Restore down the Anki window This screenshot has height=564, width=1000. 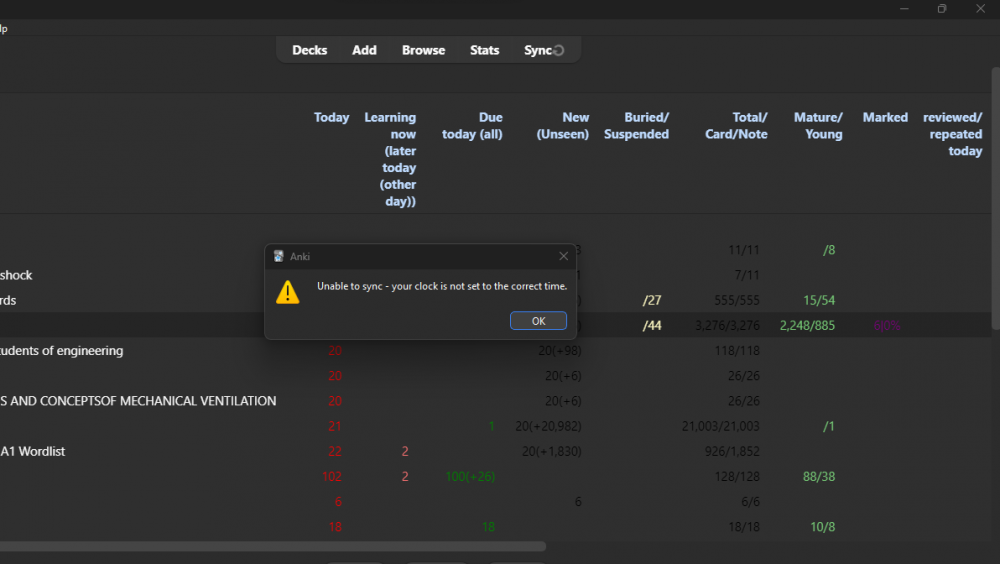pos(941,9)
